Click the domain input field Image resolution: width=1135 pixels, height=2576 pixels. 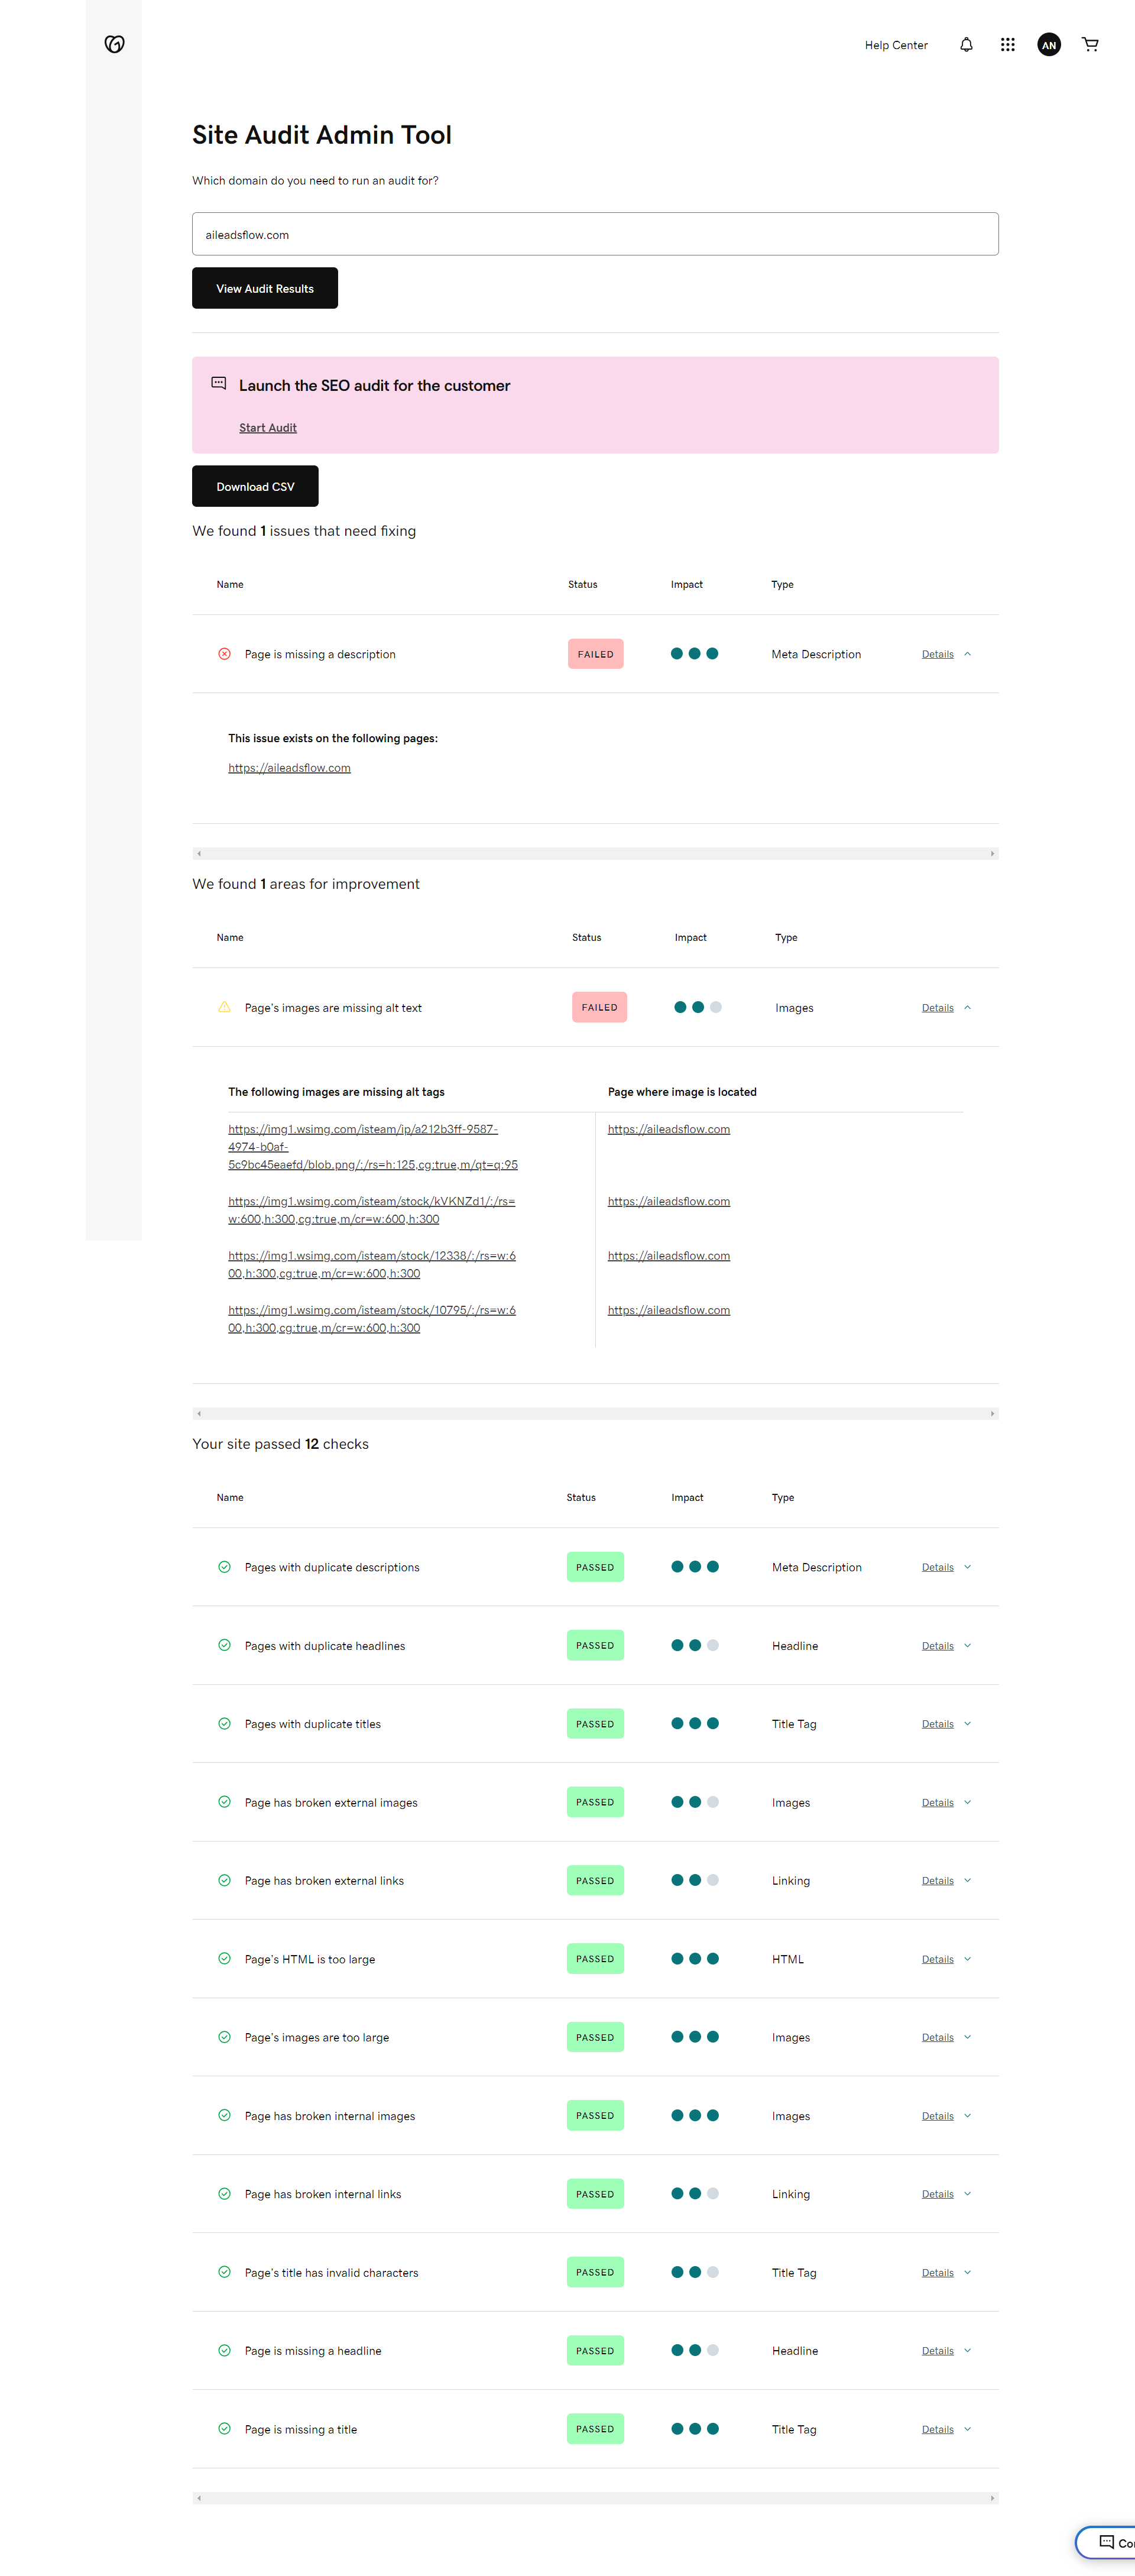coord(594,234)
